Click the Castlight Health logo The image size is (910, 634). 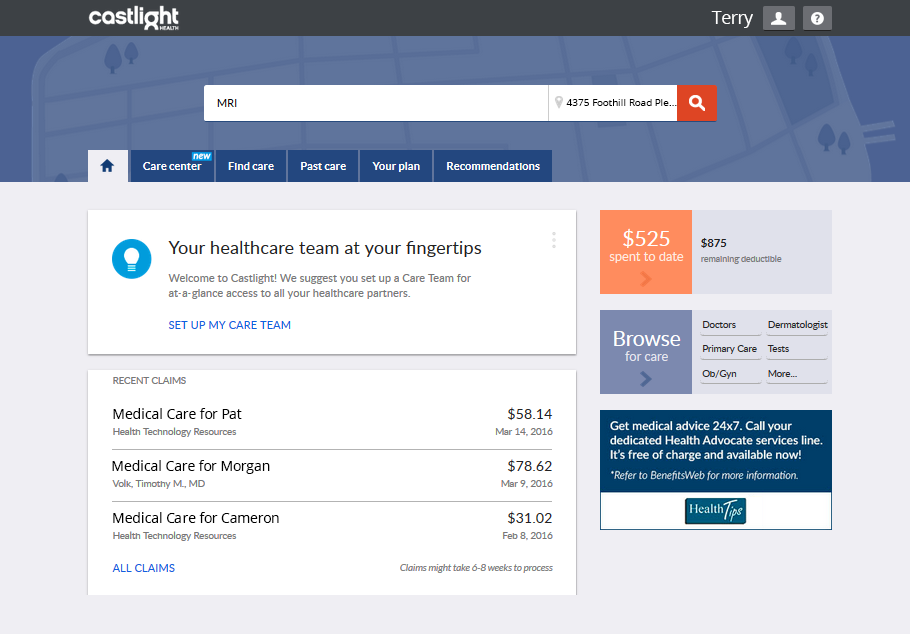point(134,18)
